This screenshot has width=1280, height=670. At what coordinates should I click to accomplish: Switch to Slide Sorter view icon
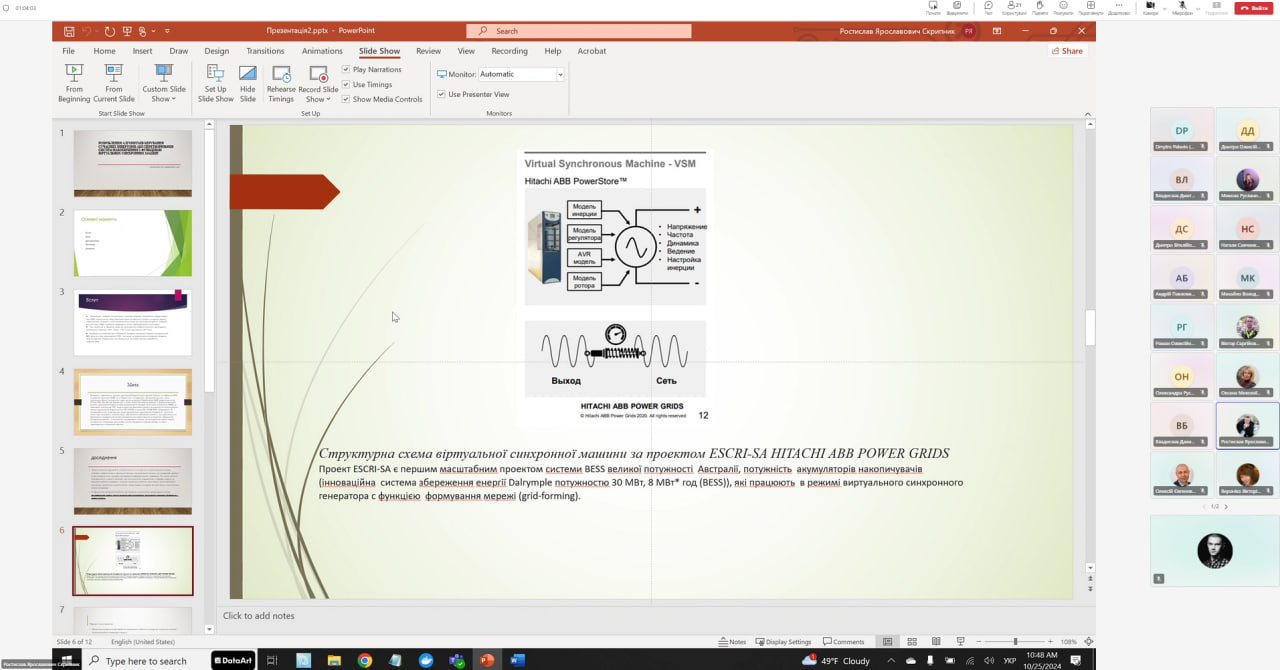click(x=911, y=642)
